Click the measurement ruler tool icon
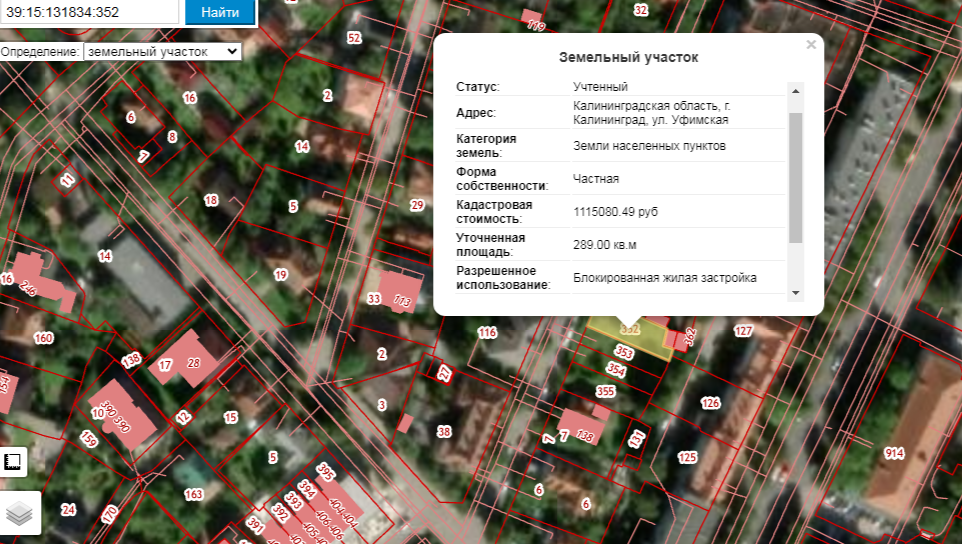Screen dimensions: 962x544 coord(14,461)
